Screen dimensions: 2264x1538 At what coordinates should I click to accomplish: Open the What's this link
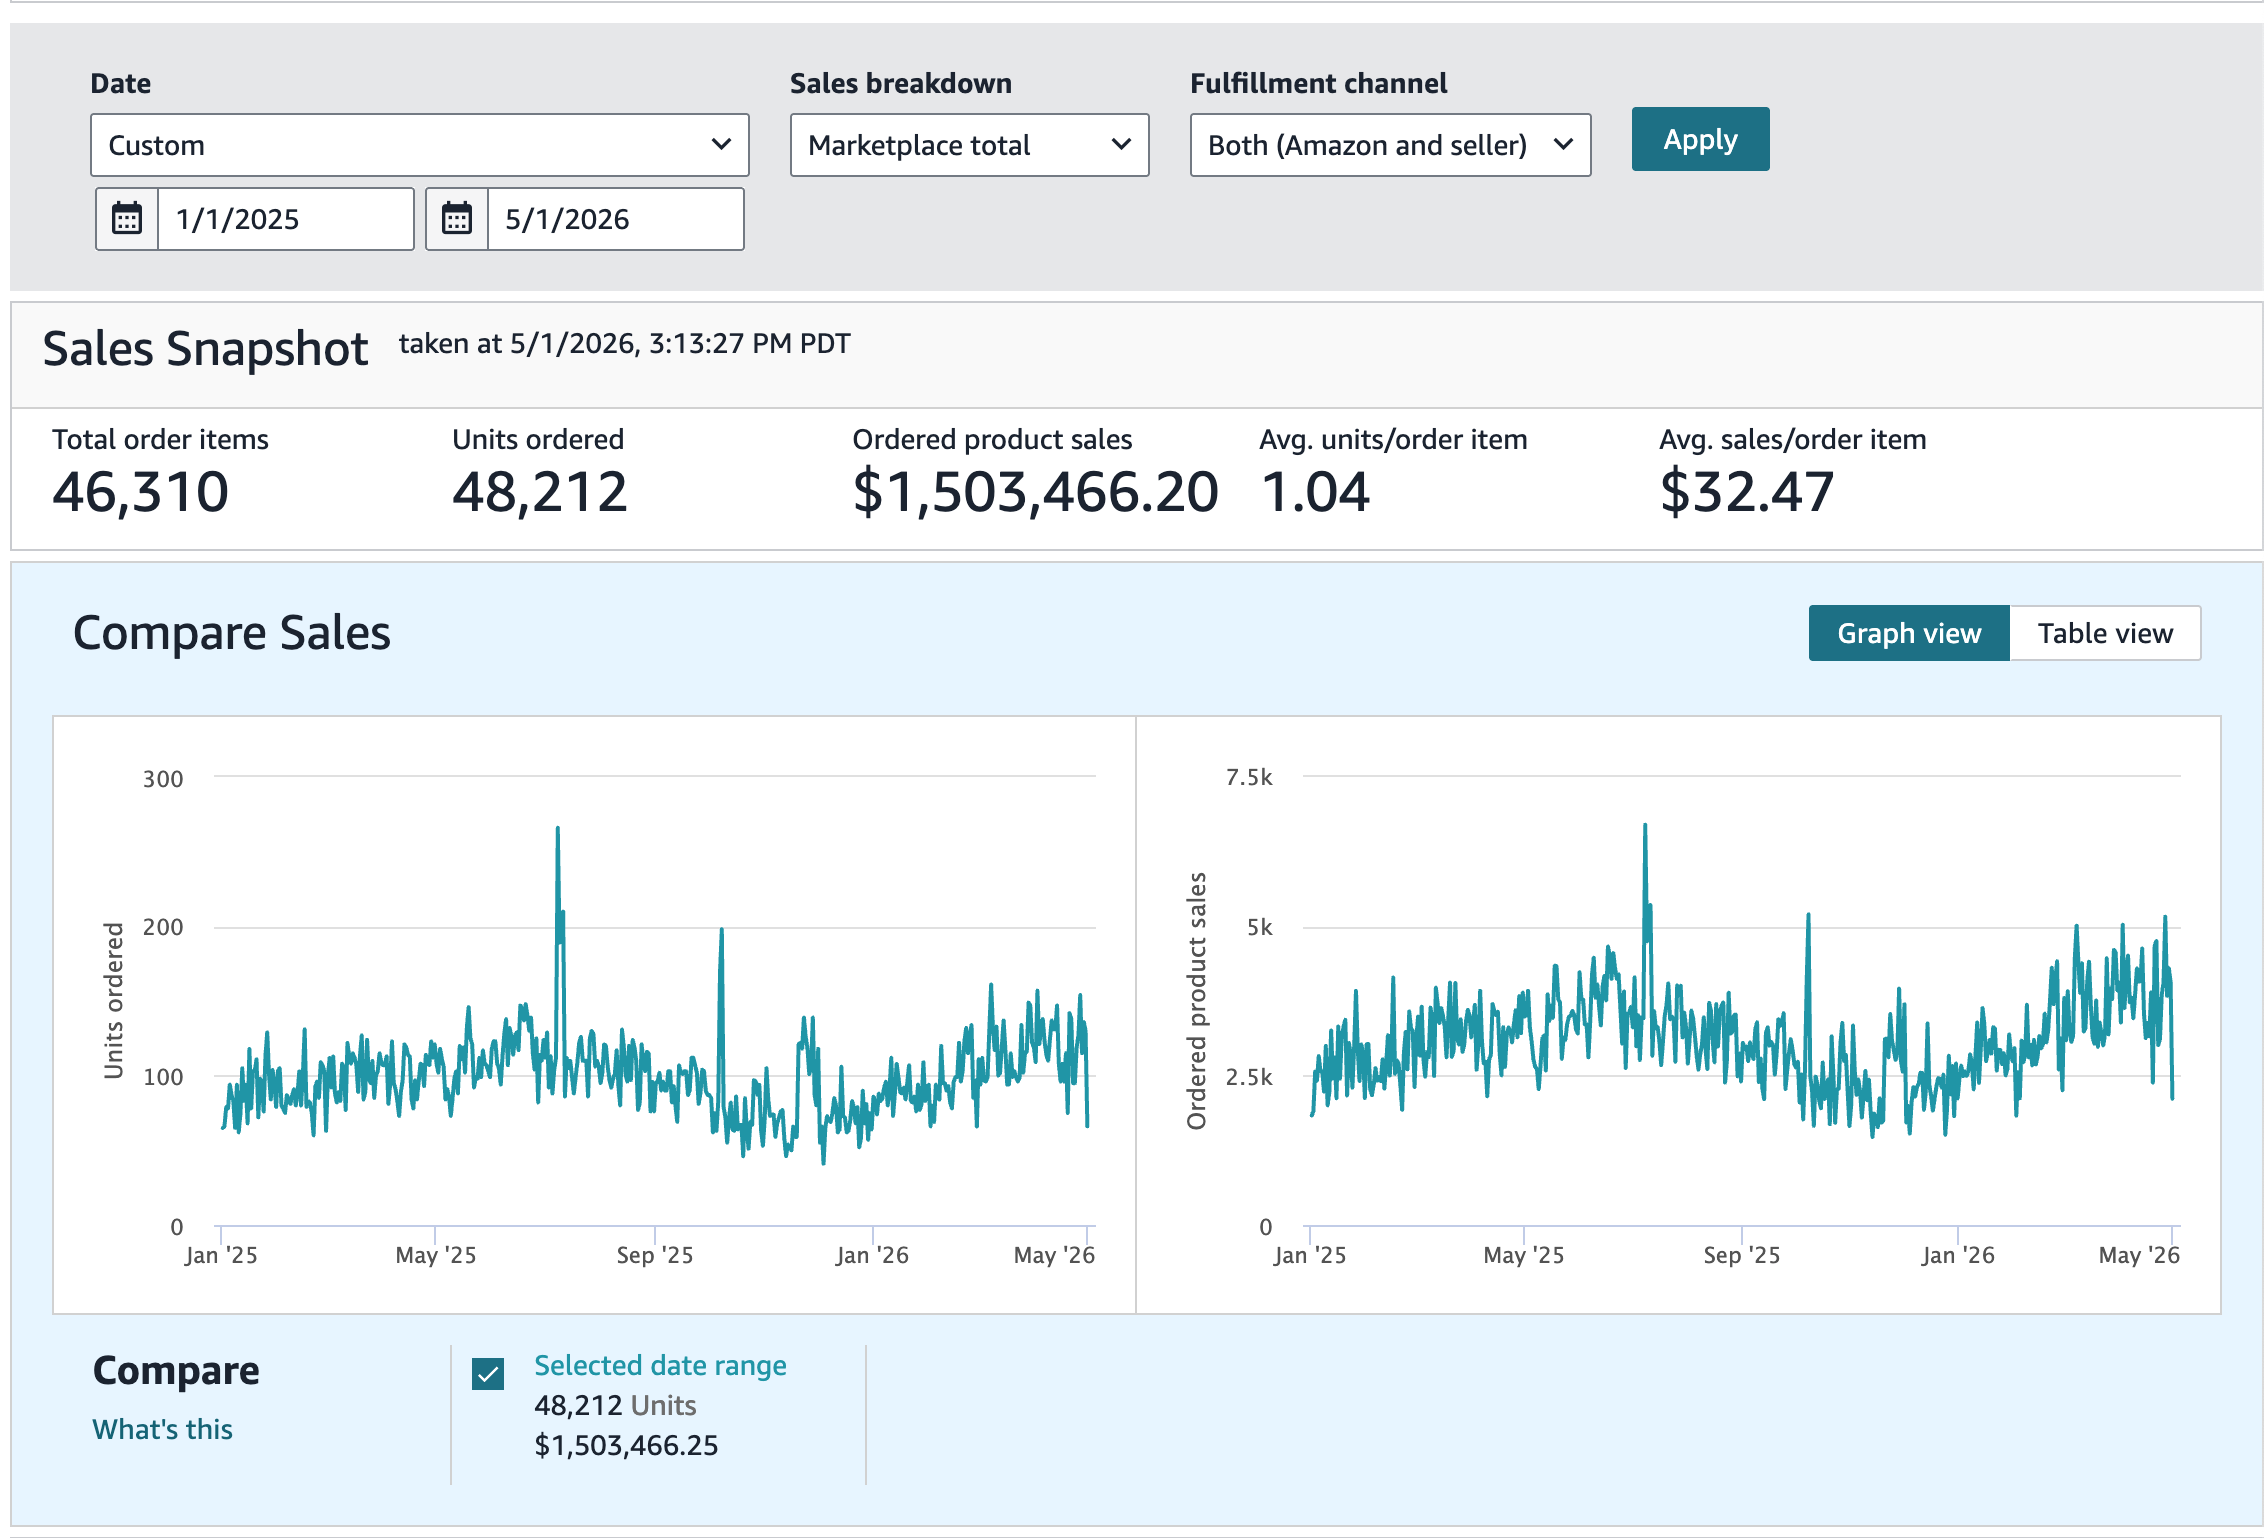tap(162, 1429)
